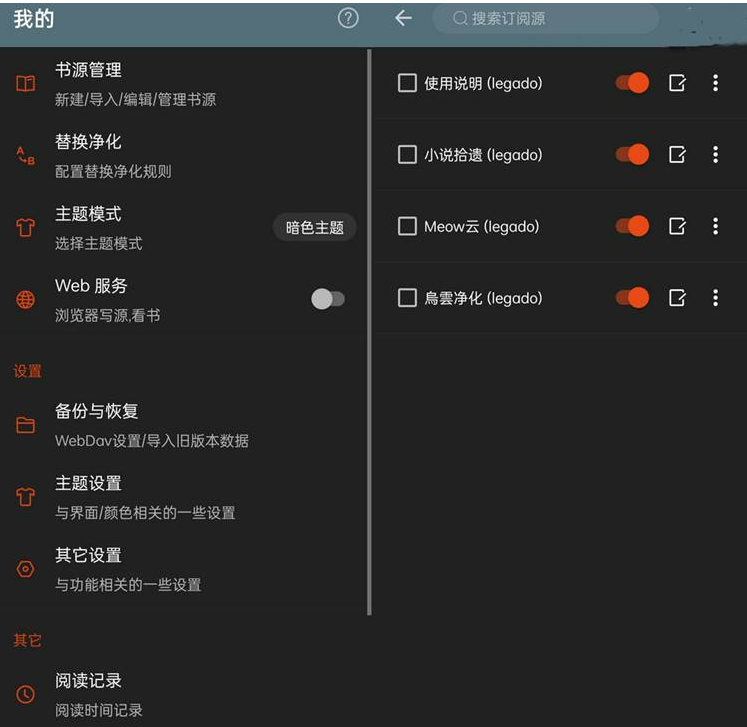
Task: Tick the 烏雲净化 (legado) checkbox
Action: pos(407,298)
